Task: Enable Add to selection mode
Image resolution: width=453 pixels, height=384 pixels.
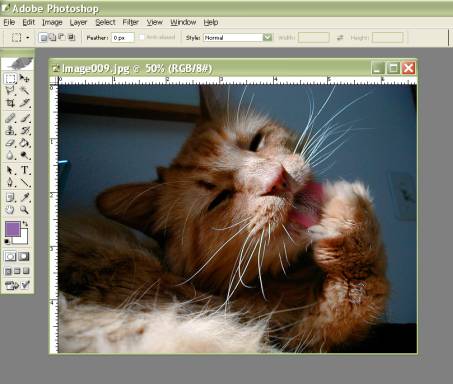Action: [x=53, y=37]
